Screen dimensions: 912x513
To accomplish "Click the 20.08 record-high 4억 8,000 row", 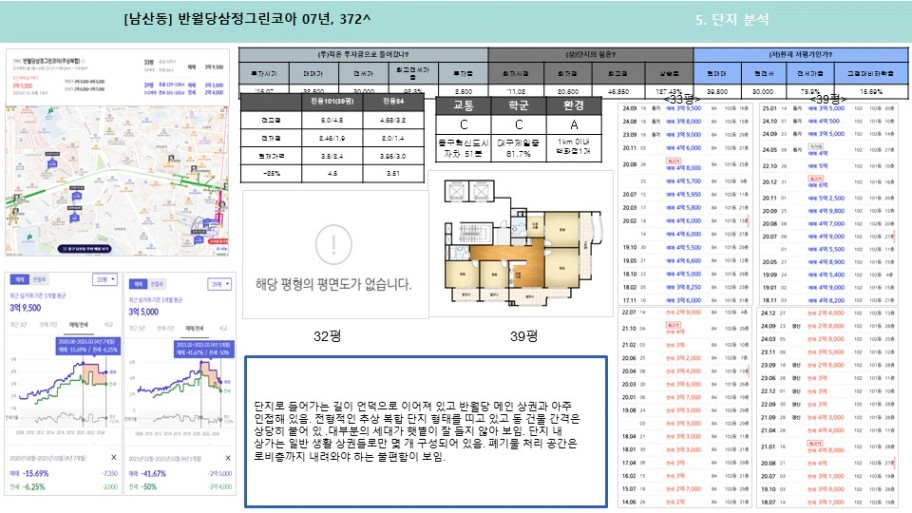I will [x=686, y=165].
